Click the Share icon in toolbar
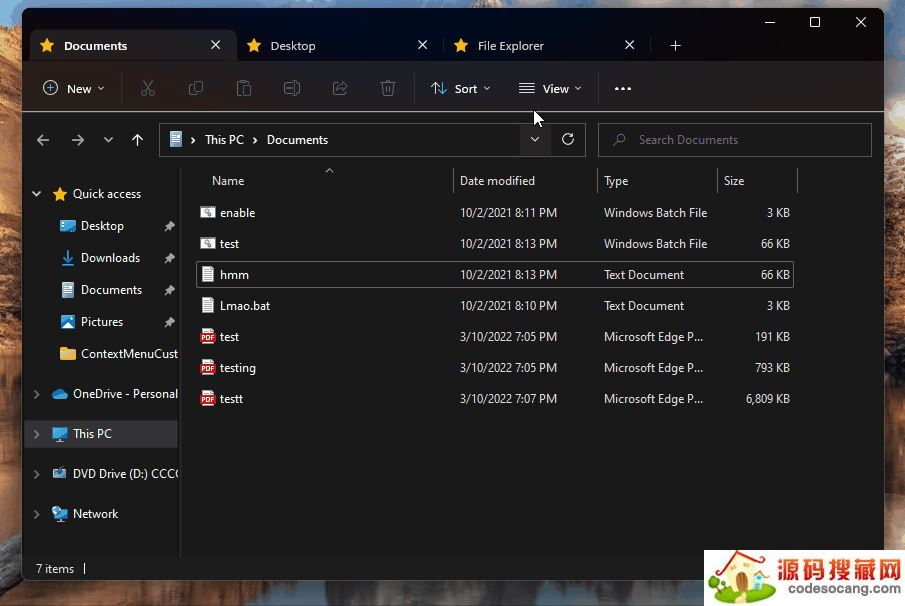This screenshot has width=905, height=606. 340,89
